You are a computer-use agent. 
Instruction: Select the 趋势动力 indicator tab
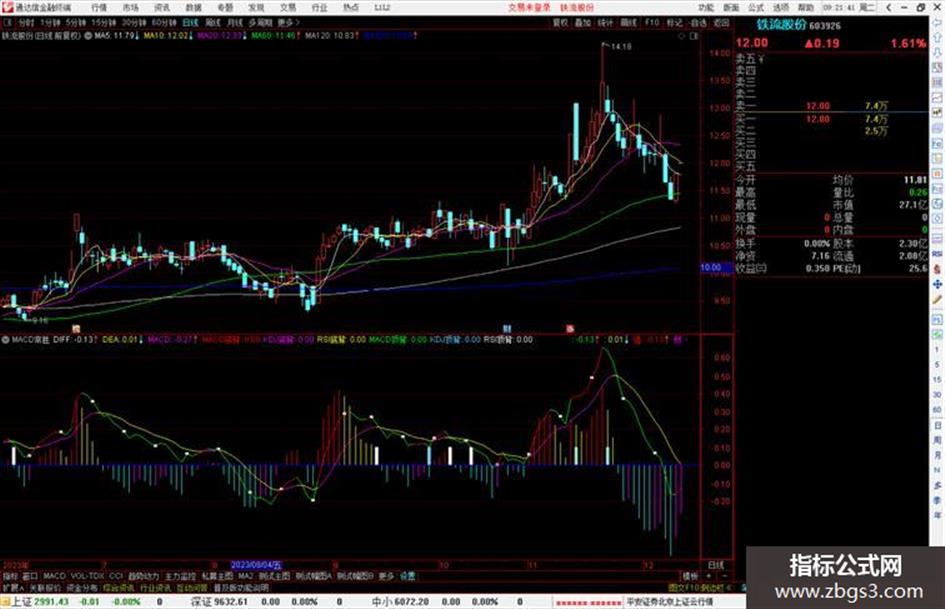[x=143, y=576]
